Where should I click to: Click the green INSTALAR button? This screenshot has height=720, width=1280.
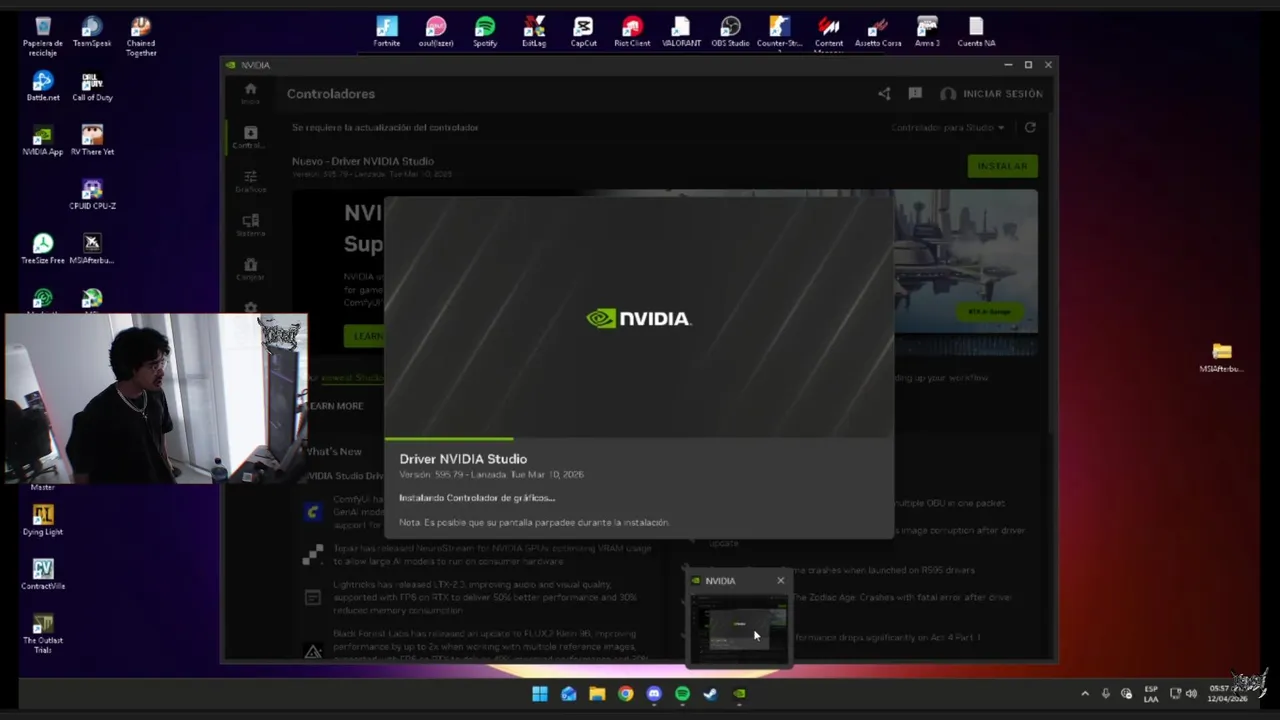(x=1002, y=166)
